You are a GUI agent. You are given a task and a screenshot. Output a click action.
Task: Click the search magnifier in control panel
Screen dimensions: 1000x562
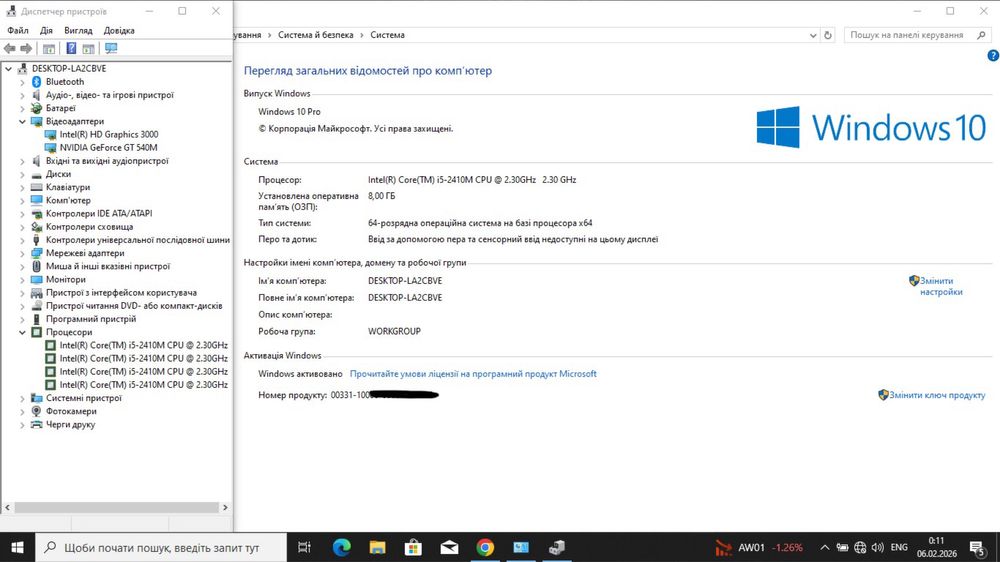982,35
